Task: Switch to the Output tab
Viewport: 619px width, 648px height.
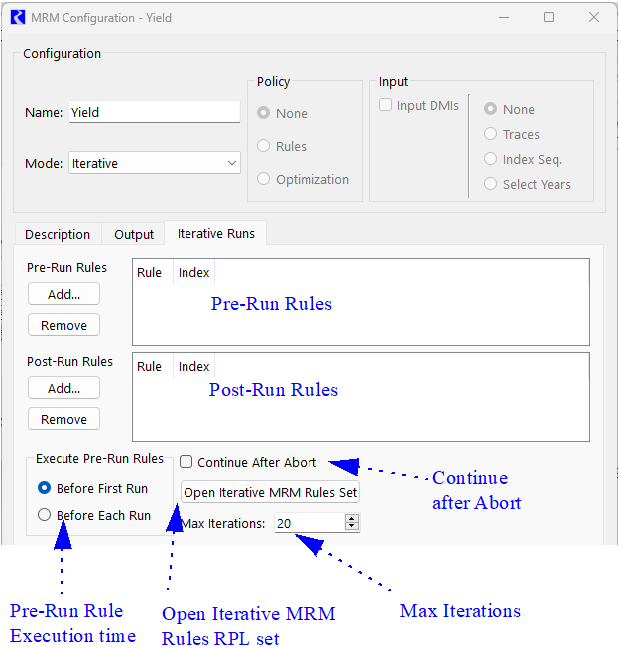Action: 134,234
